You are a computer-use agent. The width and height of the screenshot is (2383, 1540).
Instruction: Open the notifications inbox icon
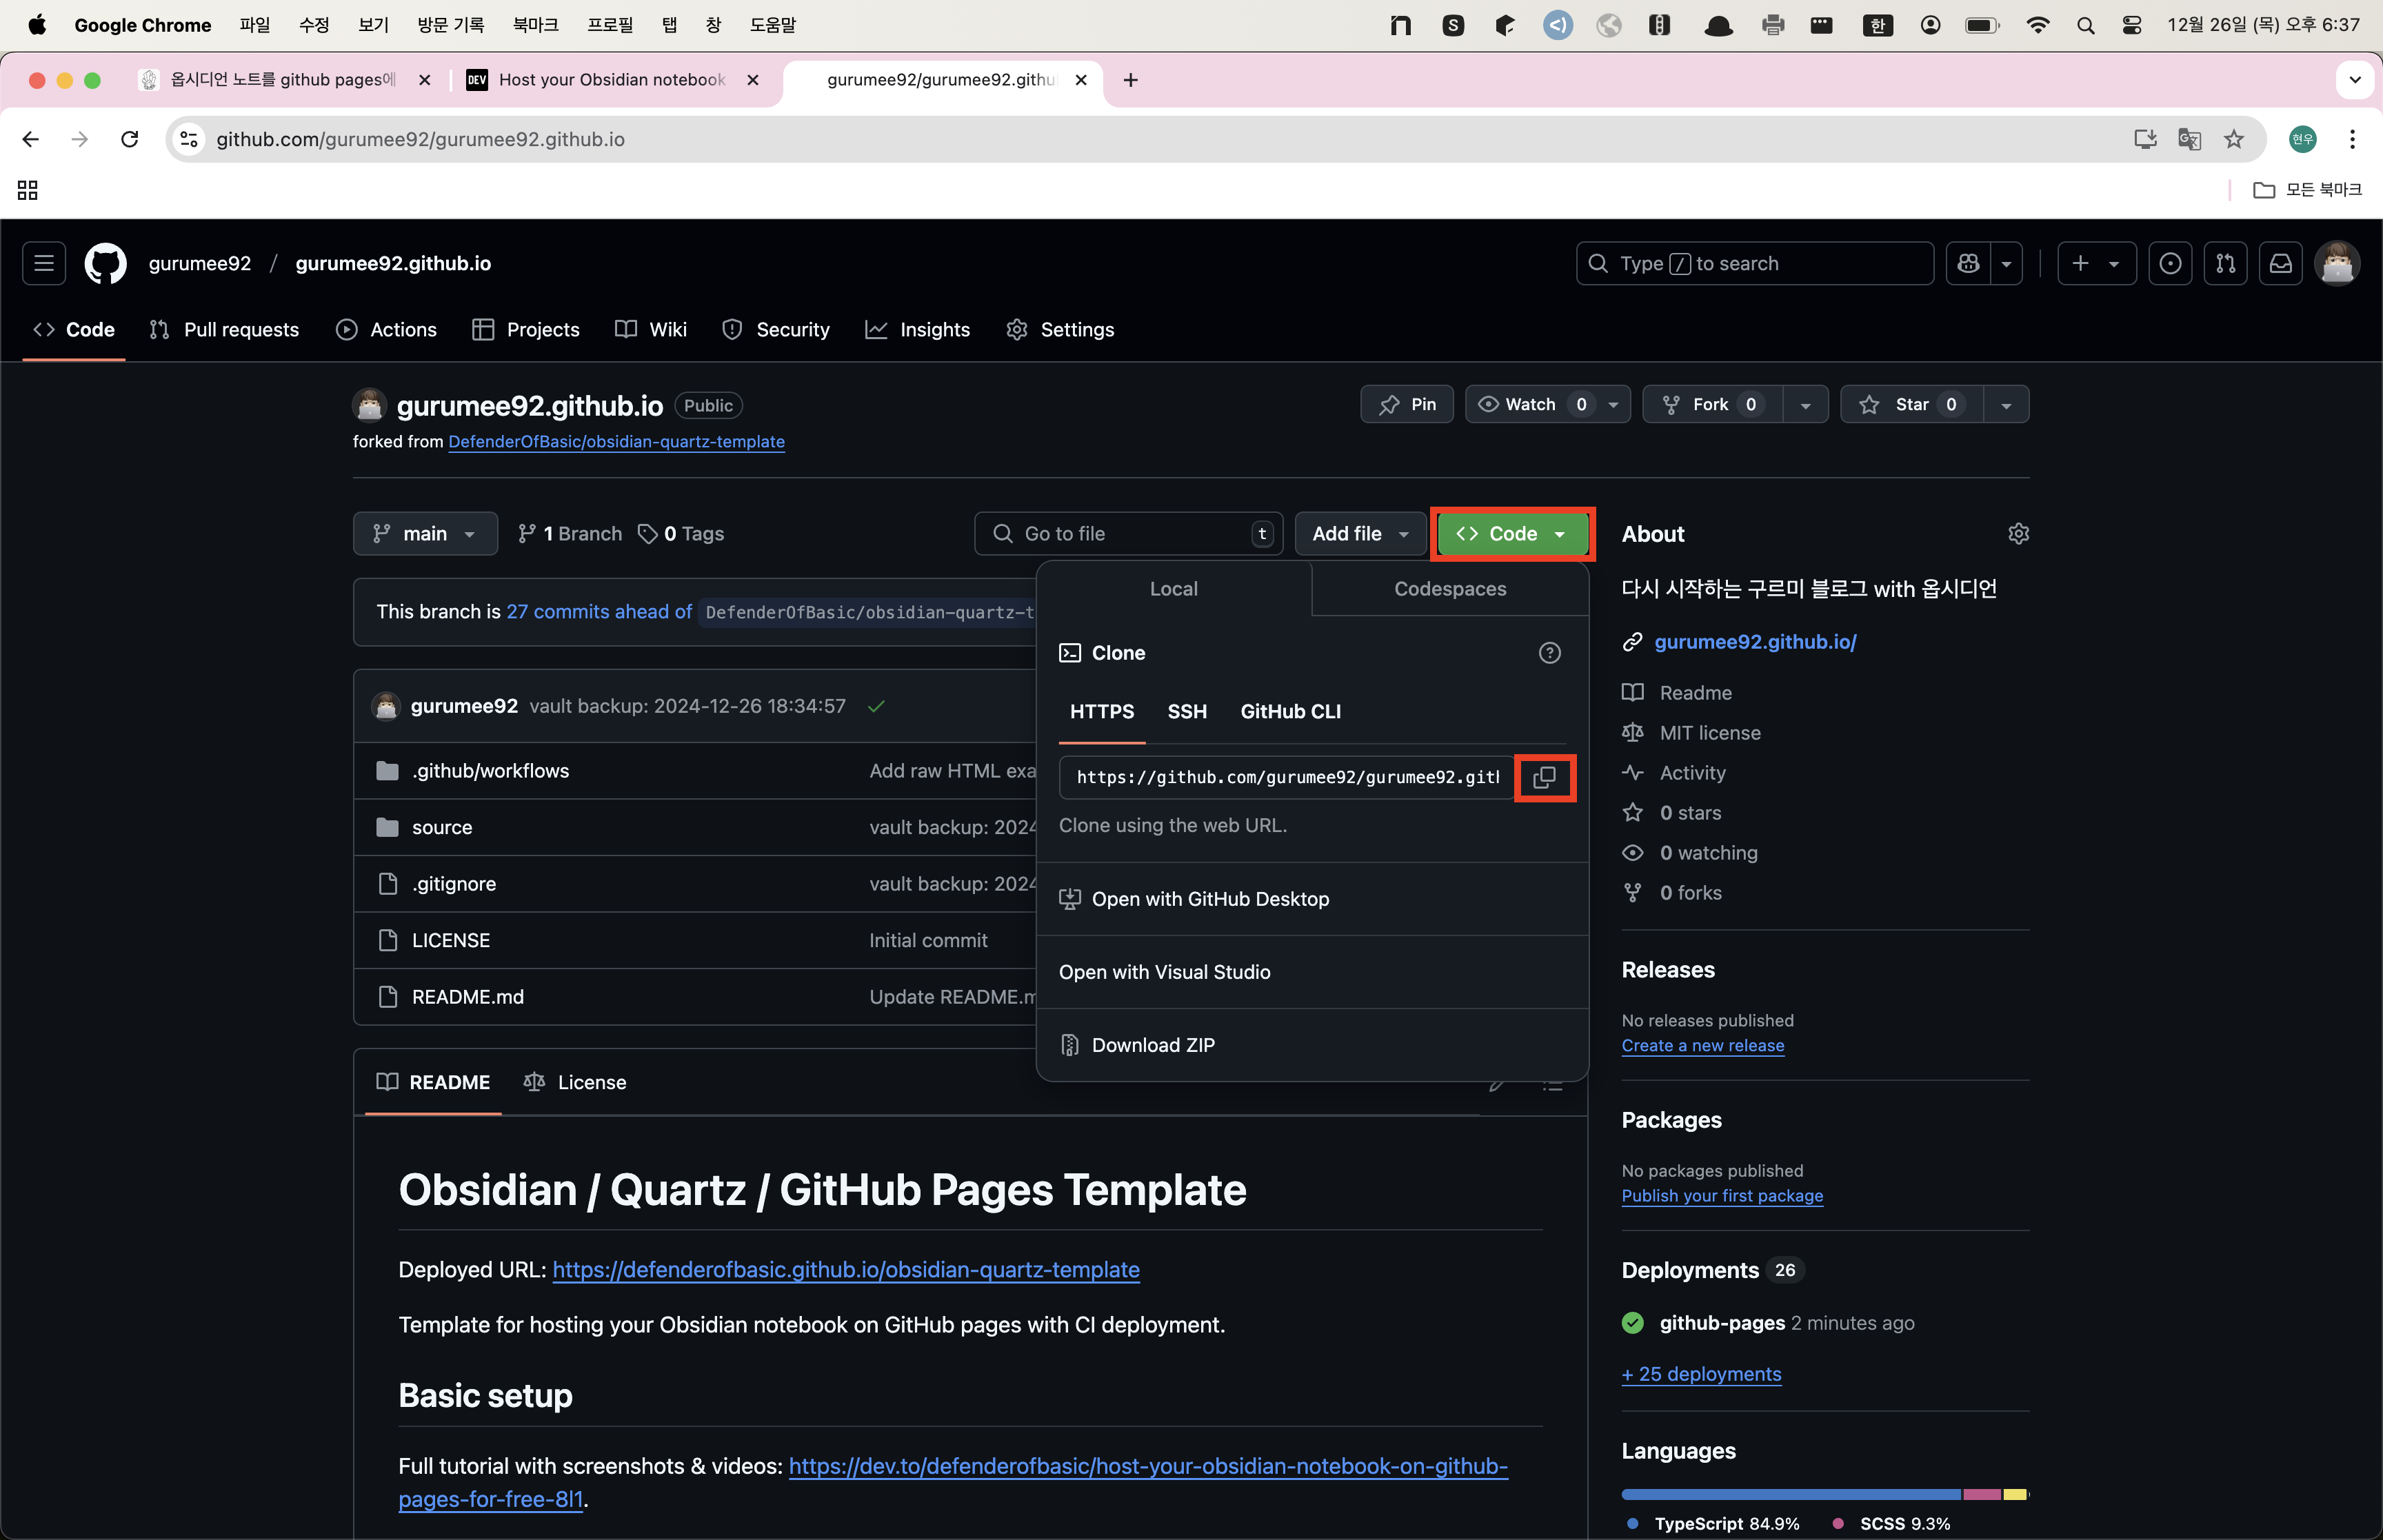[2280, 263]
